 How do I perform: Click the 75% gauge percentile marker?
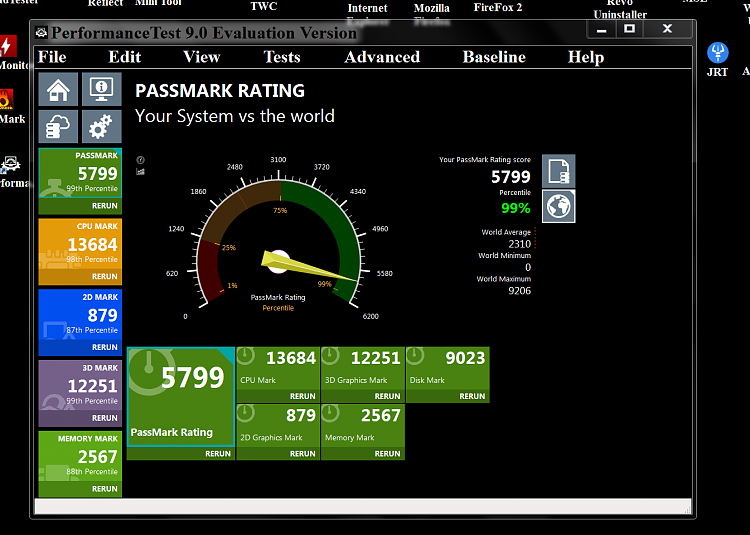pyautogui.click(x=280, y=210)
